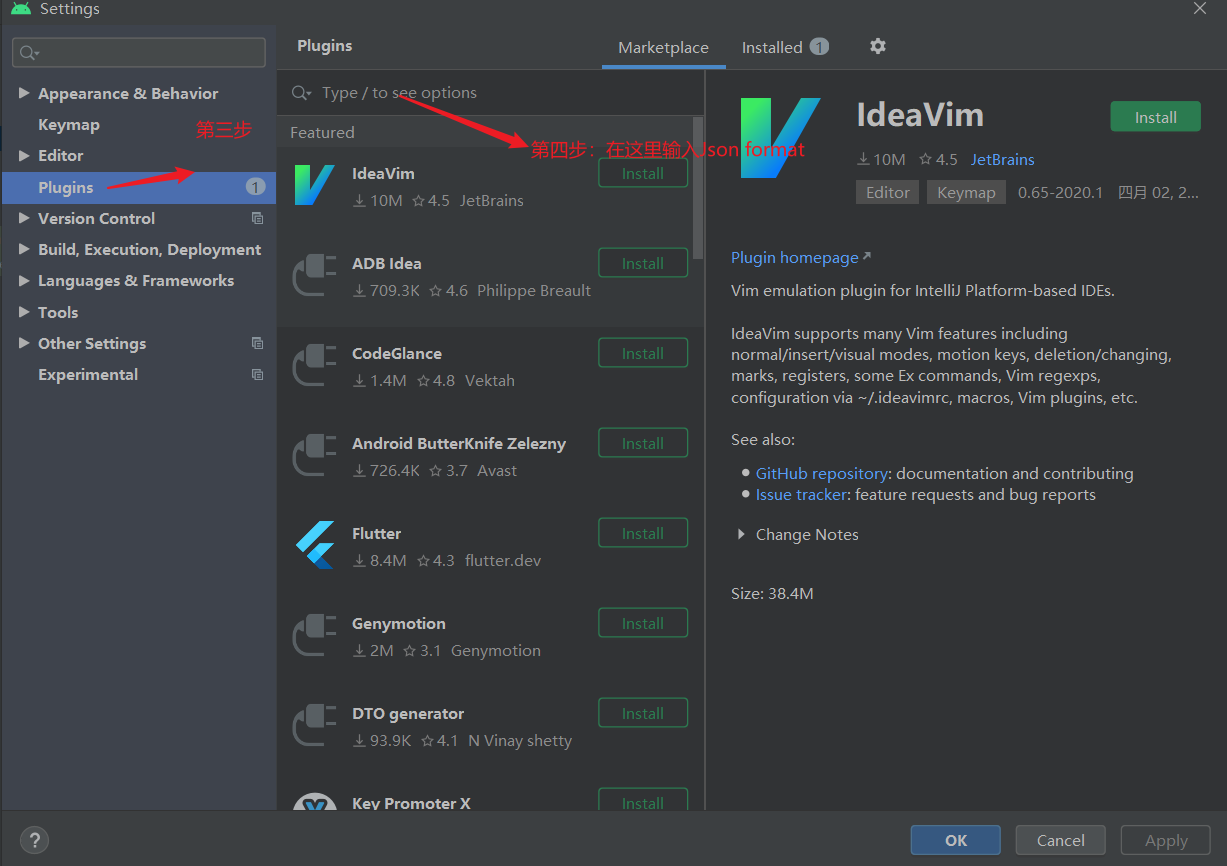The image size is (1227, 866).
Task: Click the ADB Idea plug icon
Action: tap(314, 276)
